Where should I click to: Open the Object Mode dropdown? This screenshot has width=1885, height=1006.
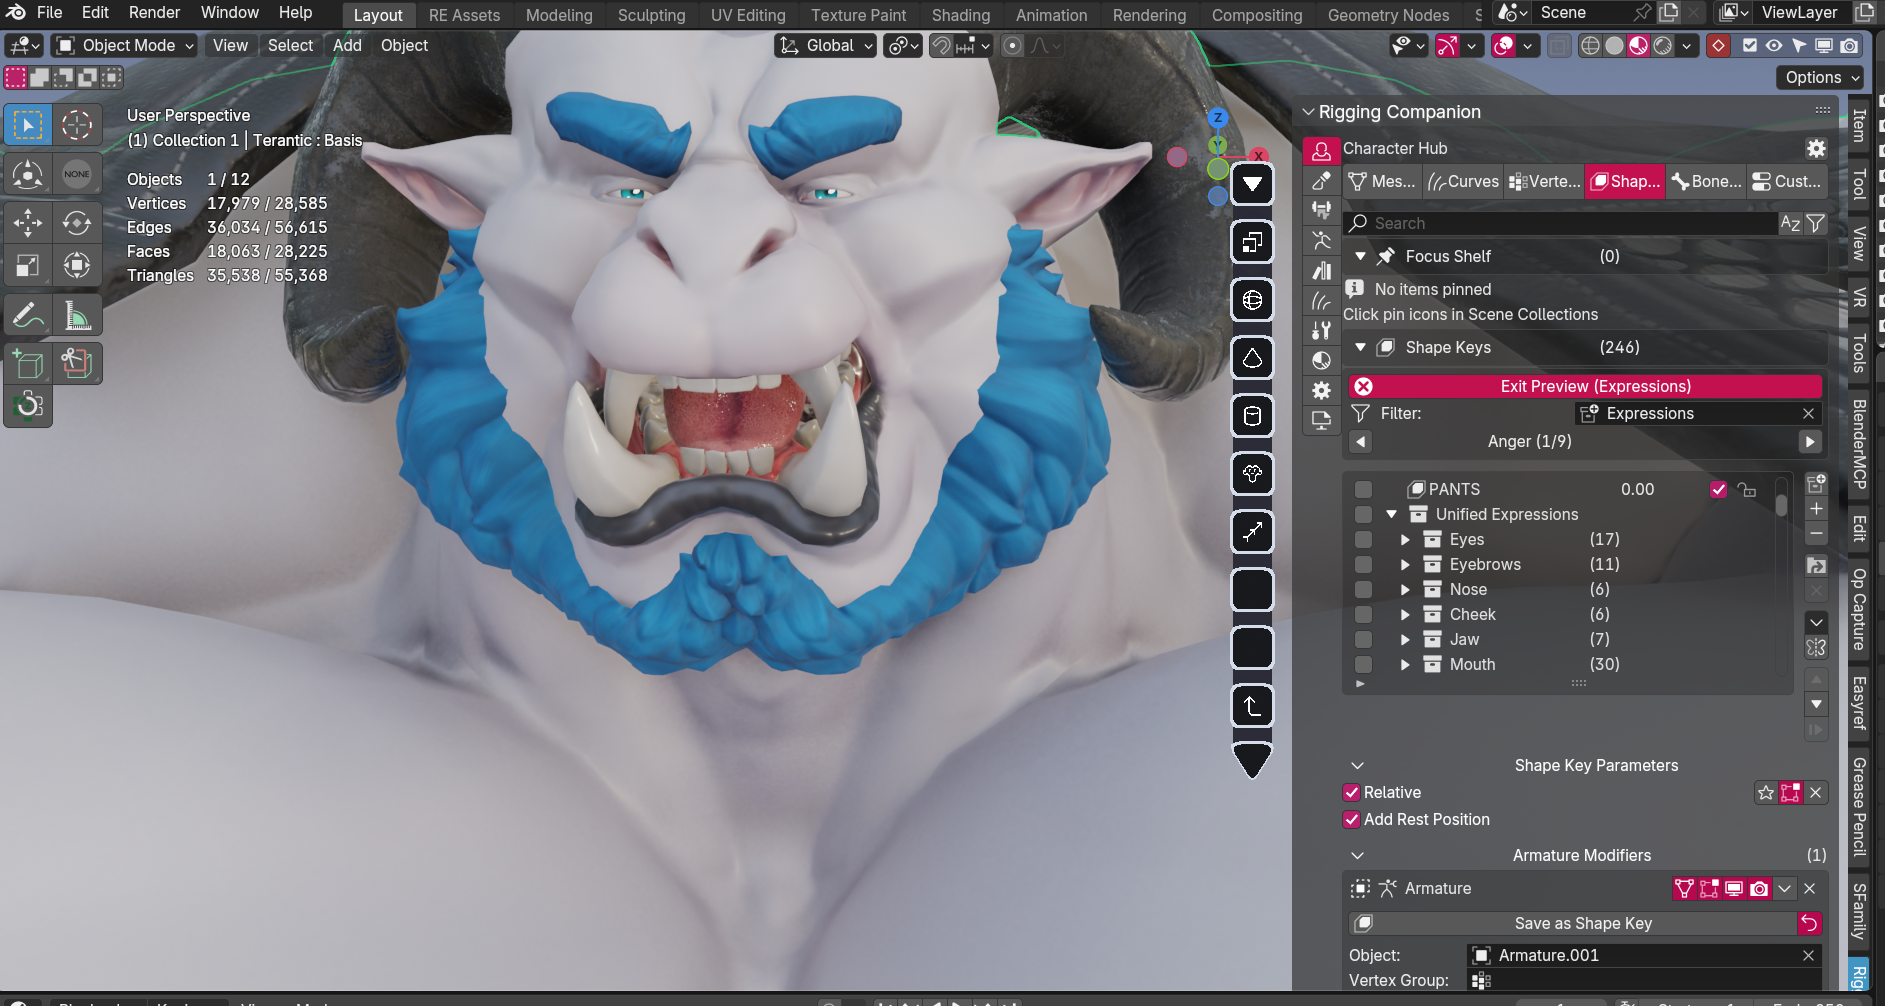(125, 46)
